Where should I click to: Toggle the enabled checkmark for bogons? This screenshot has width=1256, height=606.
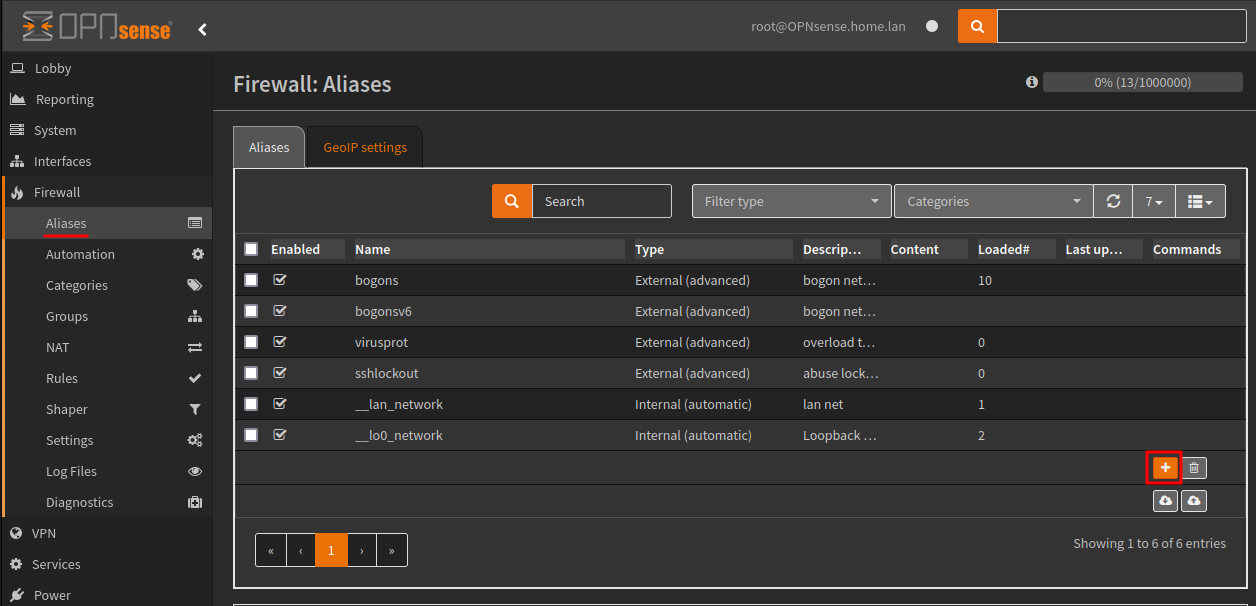tap(280, 280)
